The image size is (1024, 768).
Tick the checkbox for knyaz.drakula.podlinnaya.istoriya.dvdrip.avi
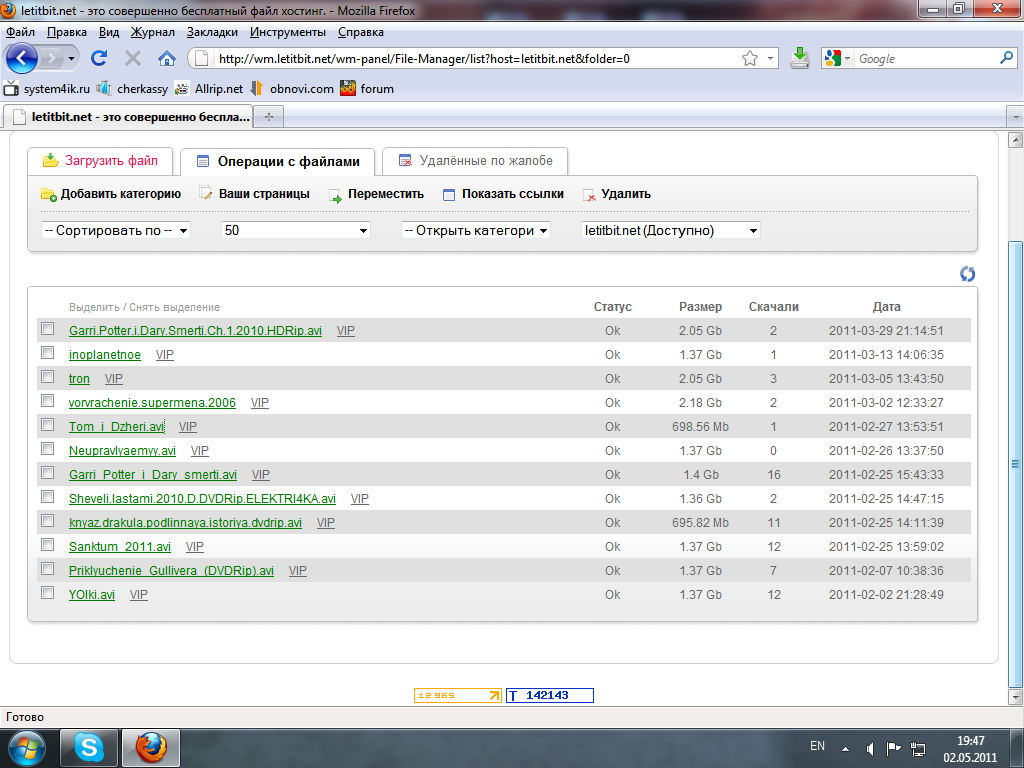[48, 520]
